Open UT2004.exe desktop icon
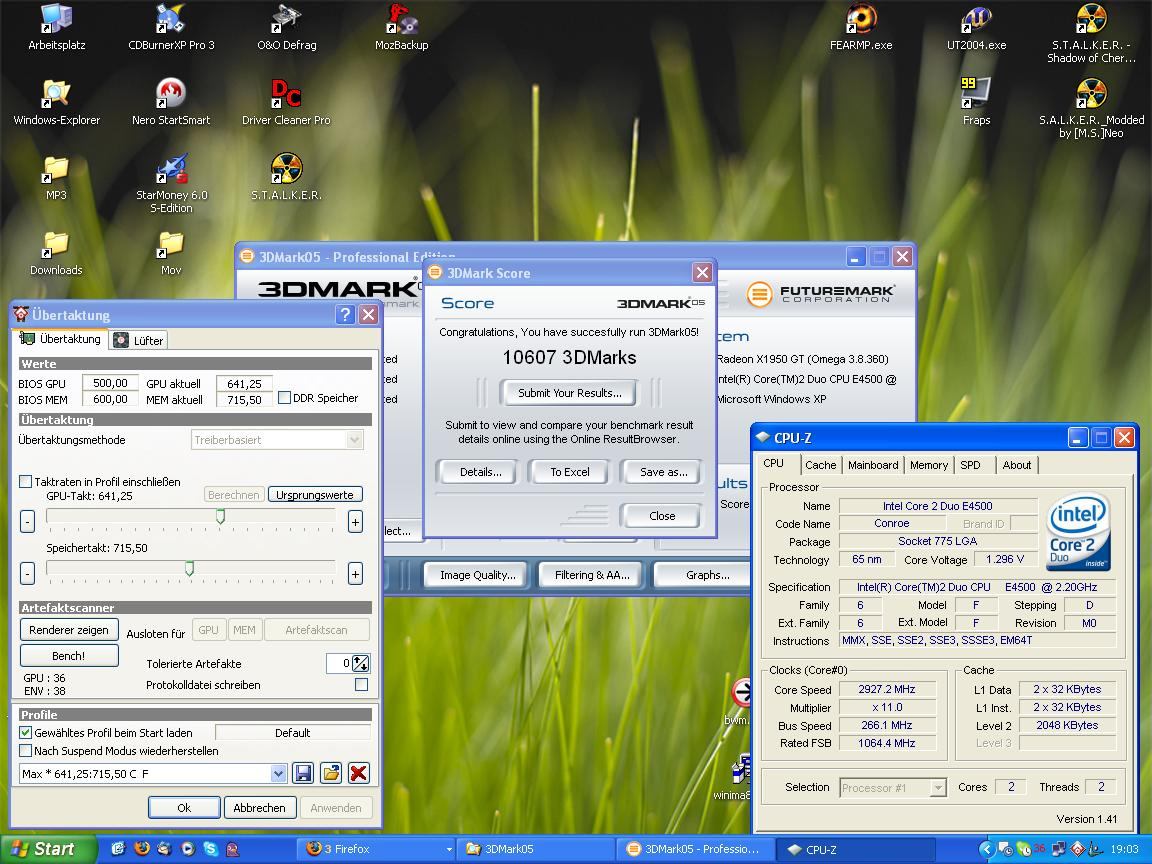Screen dimensions: 1152x864 click(x=976, y=27)
